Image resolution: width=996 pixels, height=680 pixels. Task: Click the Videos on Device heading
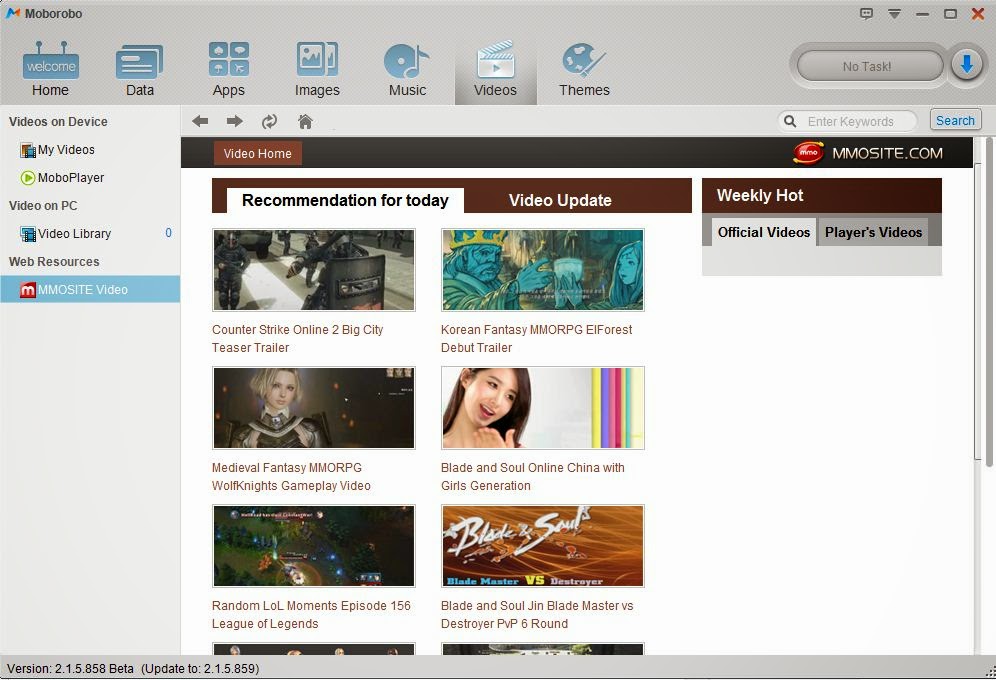[58, 121]
